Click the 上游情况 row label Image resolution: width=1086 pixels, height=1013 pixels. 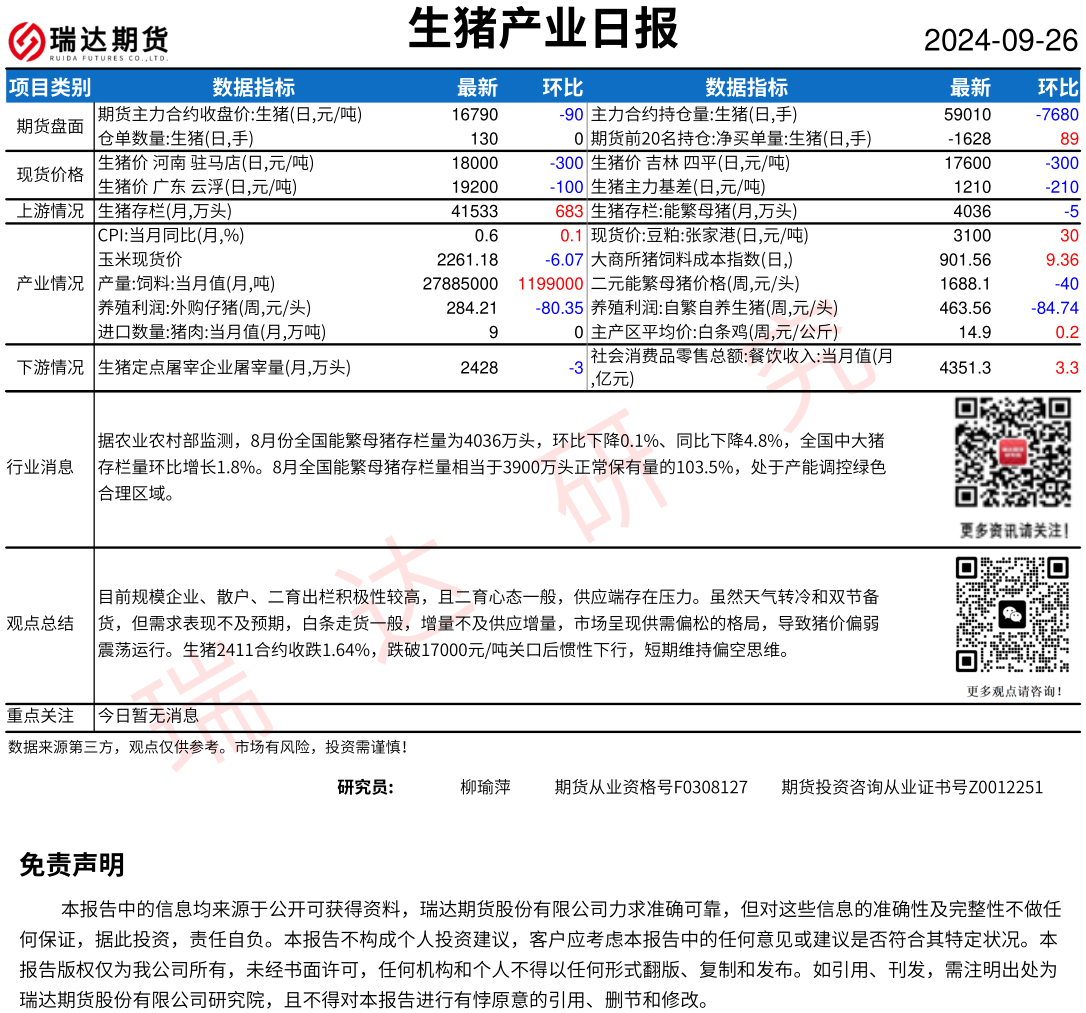[50, 211]
